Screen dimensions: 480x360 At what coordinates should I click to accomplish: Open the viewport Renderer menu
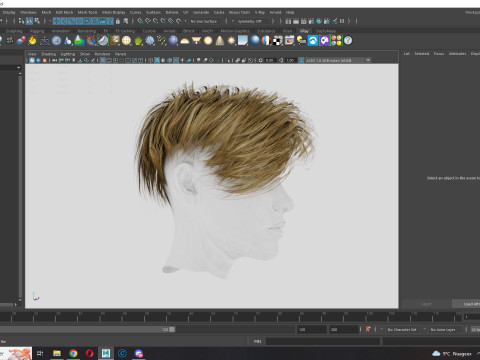click(102, 54)
